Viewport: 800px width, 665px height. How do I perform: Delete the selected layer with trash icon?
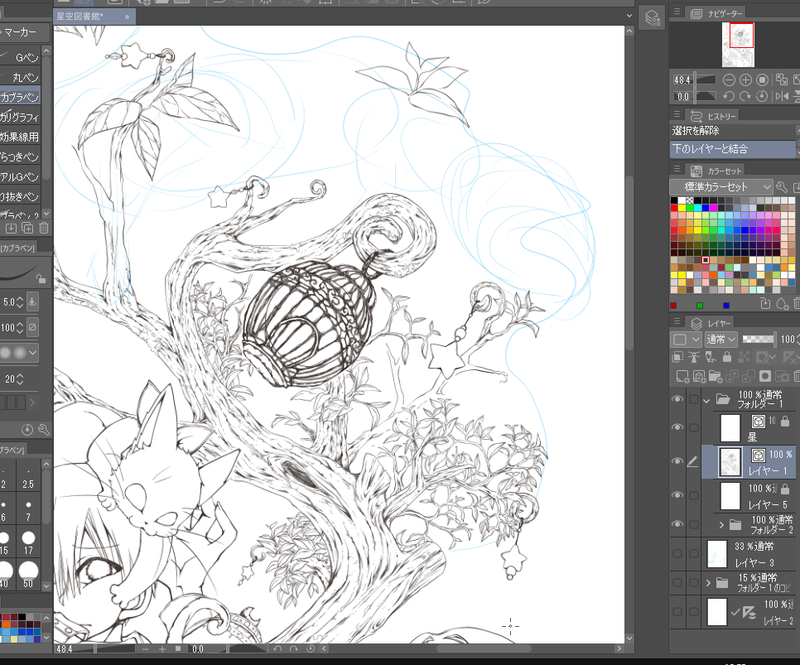point(796,377)
